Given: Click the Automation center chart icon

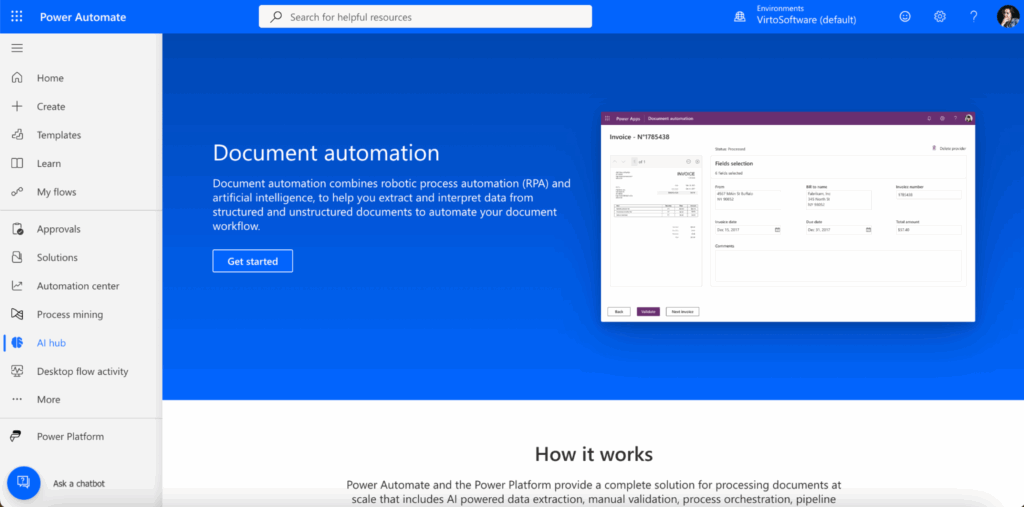Looking at the screenshot, I should [x=17, y=286].
